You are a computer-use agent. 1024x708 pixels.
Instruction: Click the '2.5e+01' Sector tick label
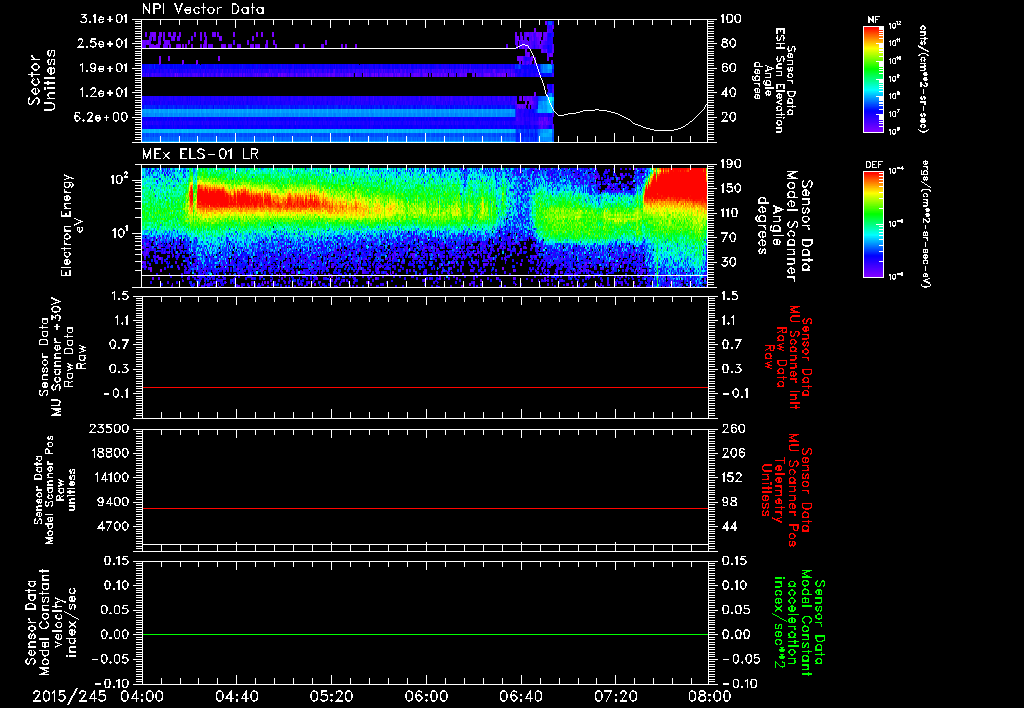104,43
